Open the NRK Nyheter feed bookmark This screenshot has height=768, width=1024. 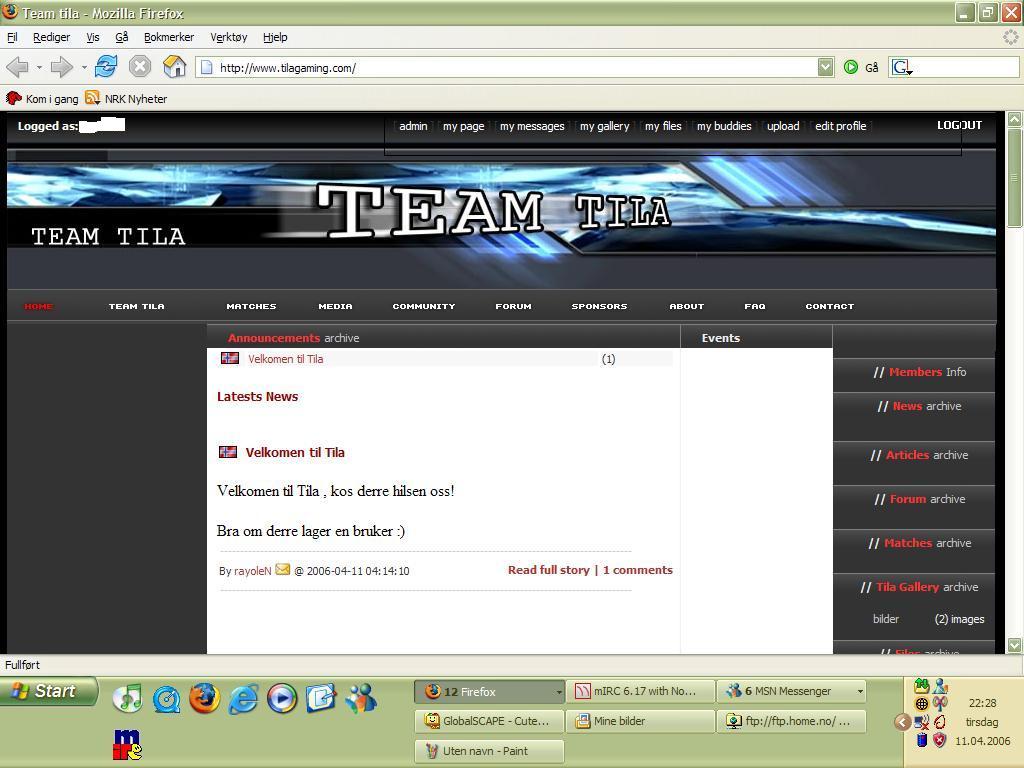tap(126, 99)
